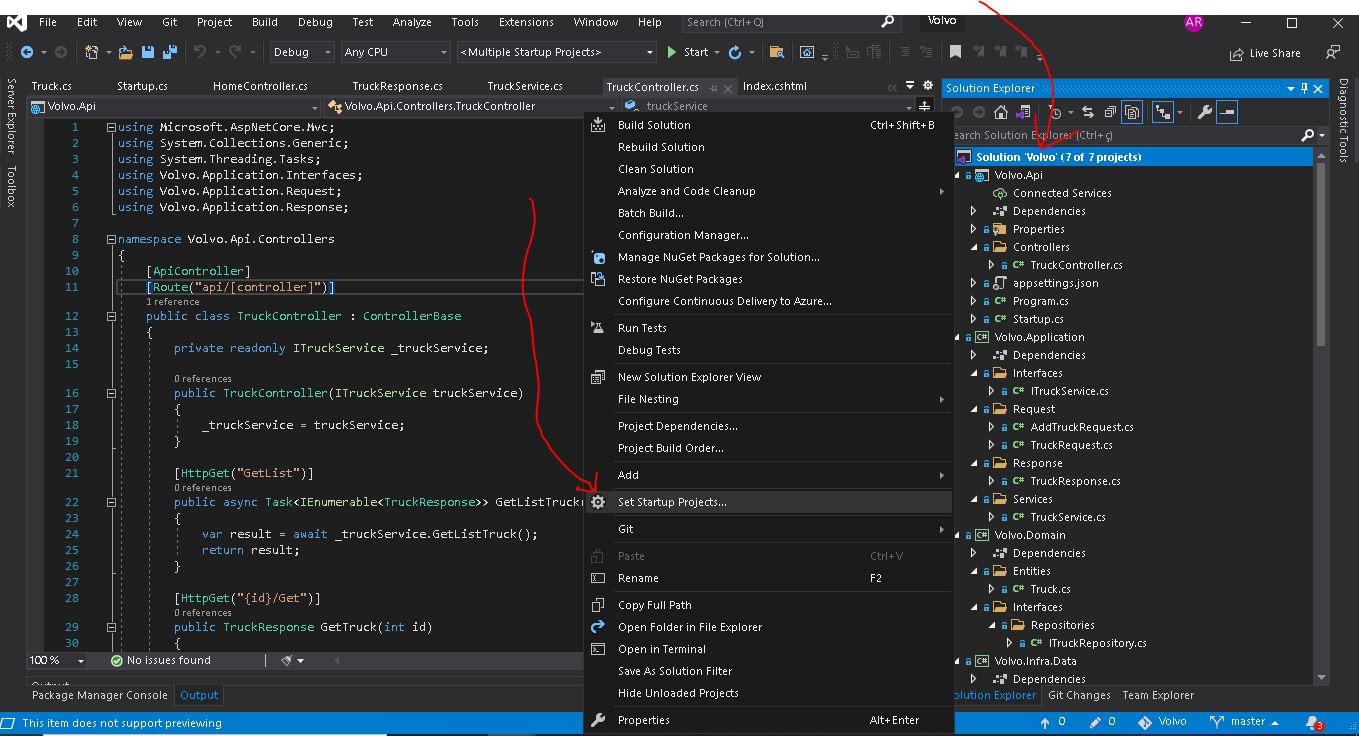Click the Sync with Active Document icon
Image resolution: width=1359 pixels, height=736 pixels.
tap(1087, 113)
